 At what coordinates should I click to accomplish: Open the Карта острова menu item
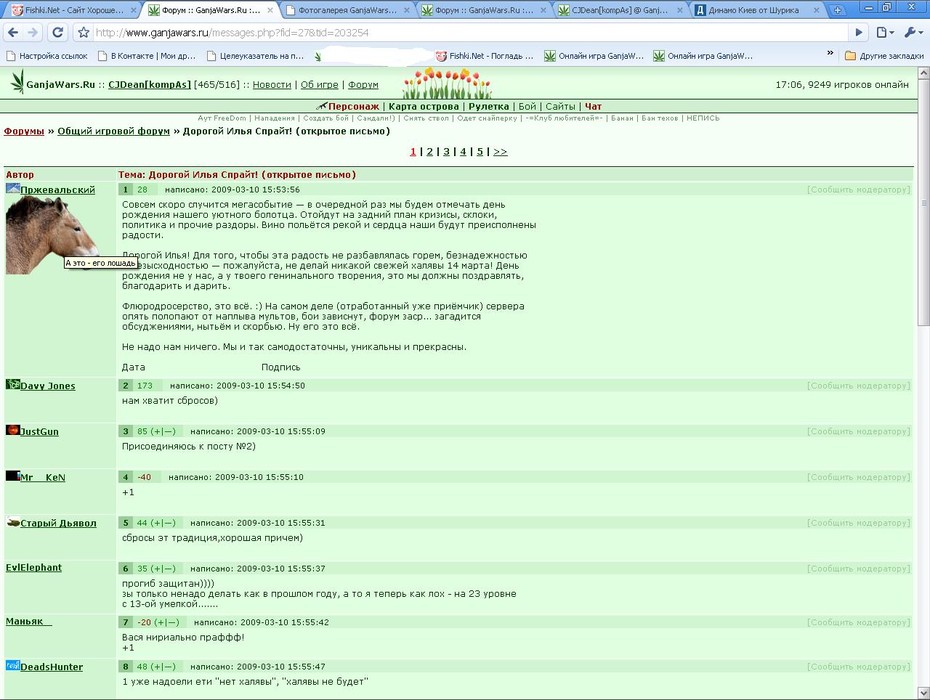[x=423, y=106]
